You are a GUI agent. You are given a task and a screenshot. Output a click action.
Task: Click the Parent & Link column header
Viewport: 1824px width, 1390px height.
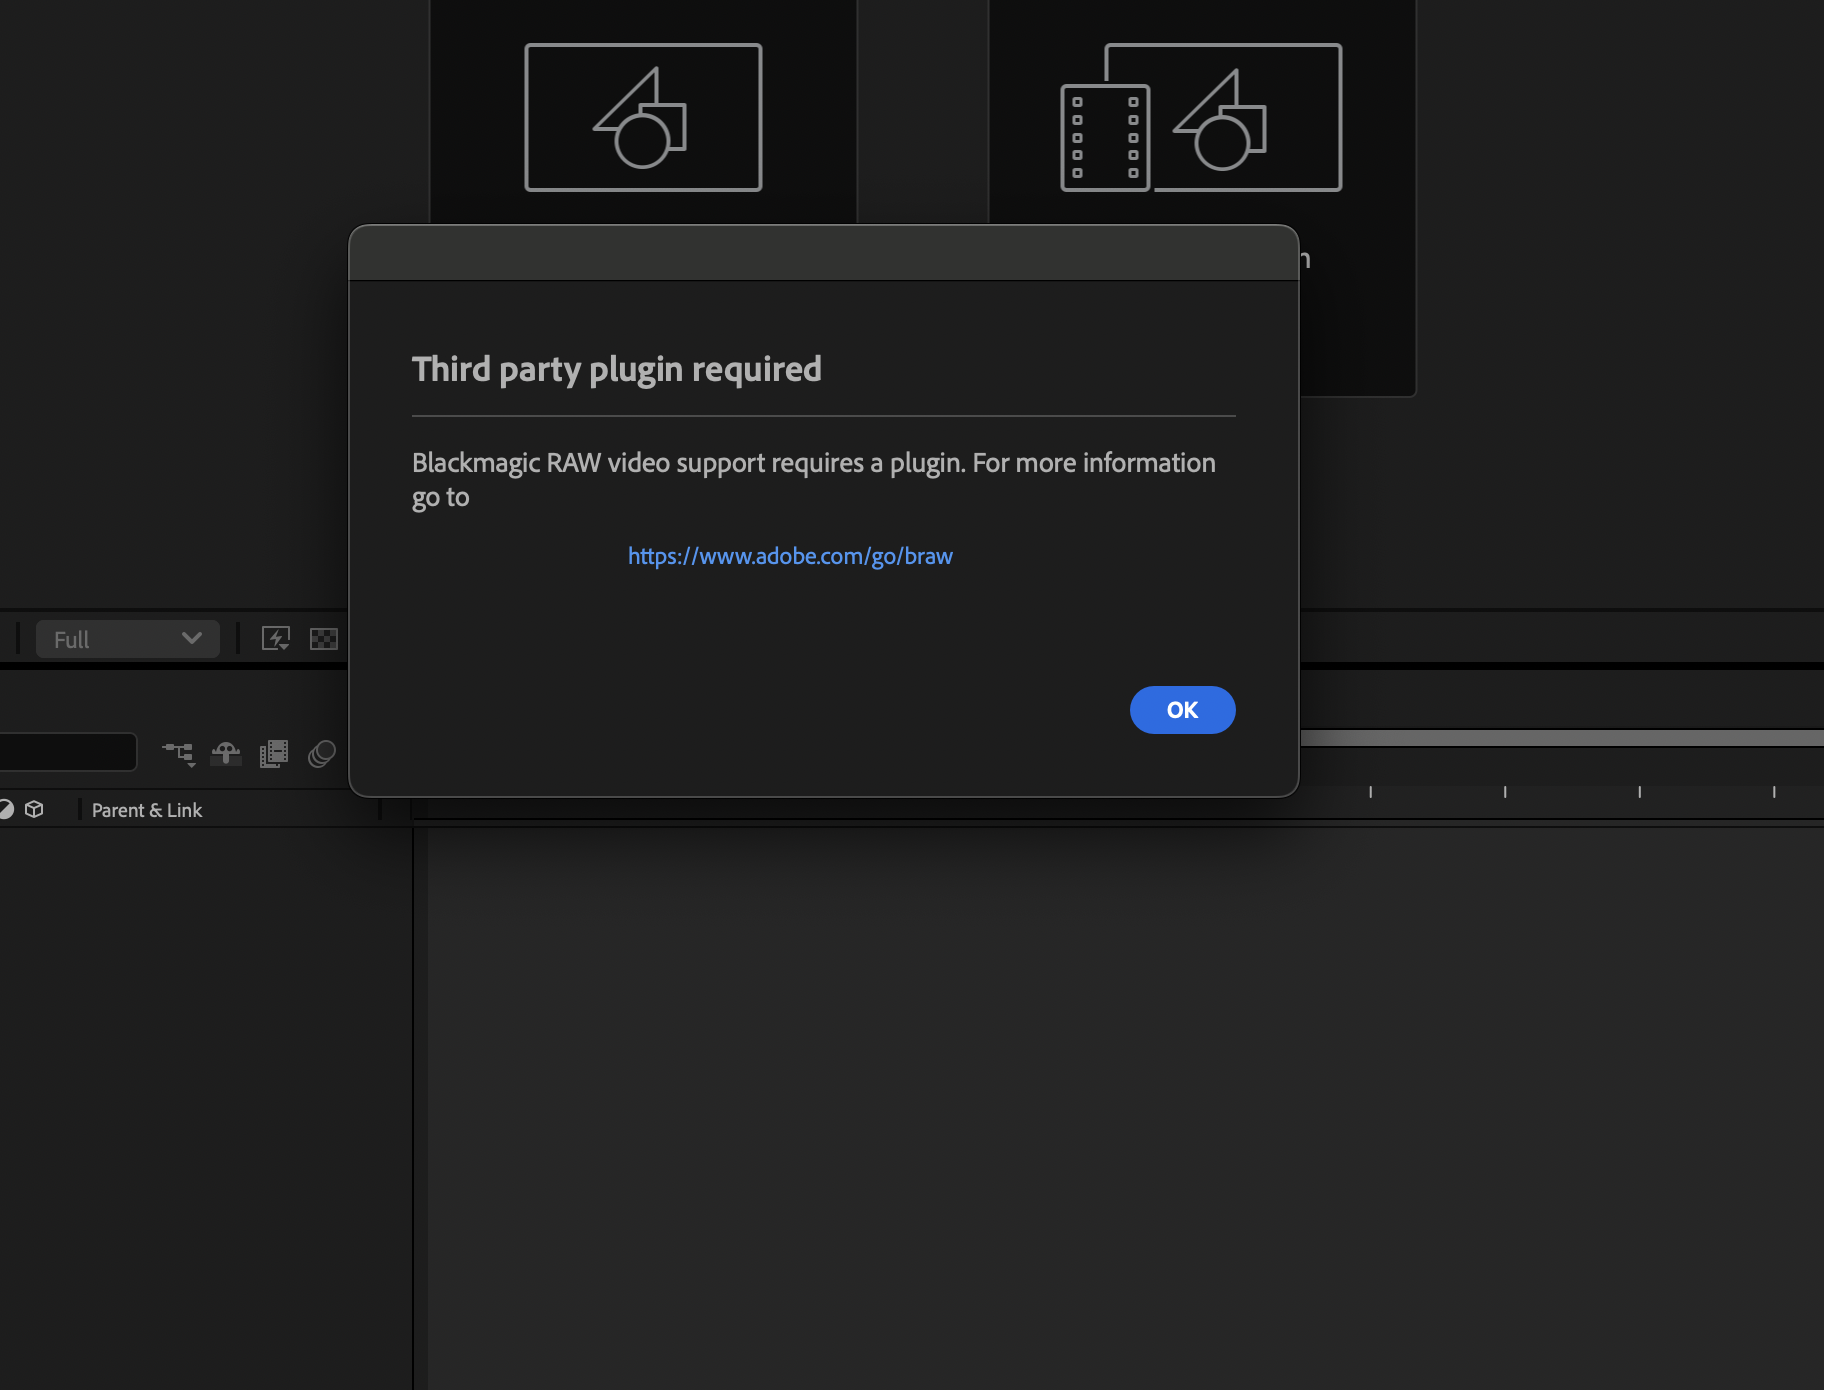[147, 810]
